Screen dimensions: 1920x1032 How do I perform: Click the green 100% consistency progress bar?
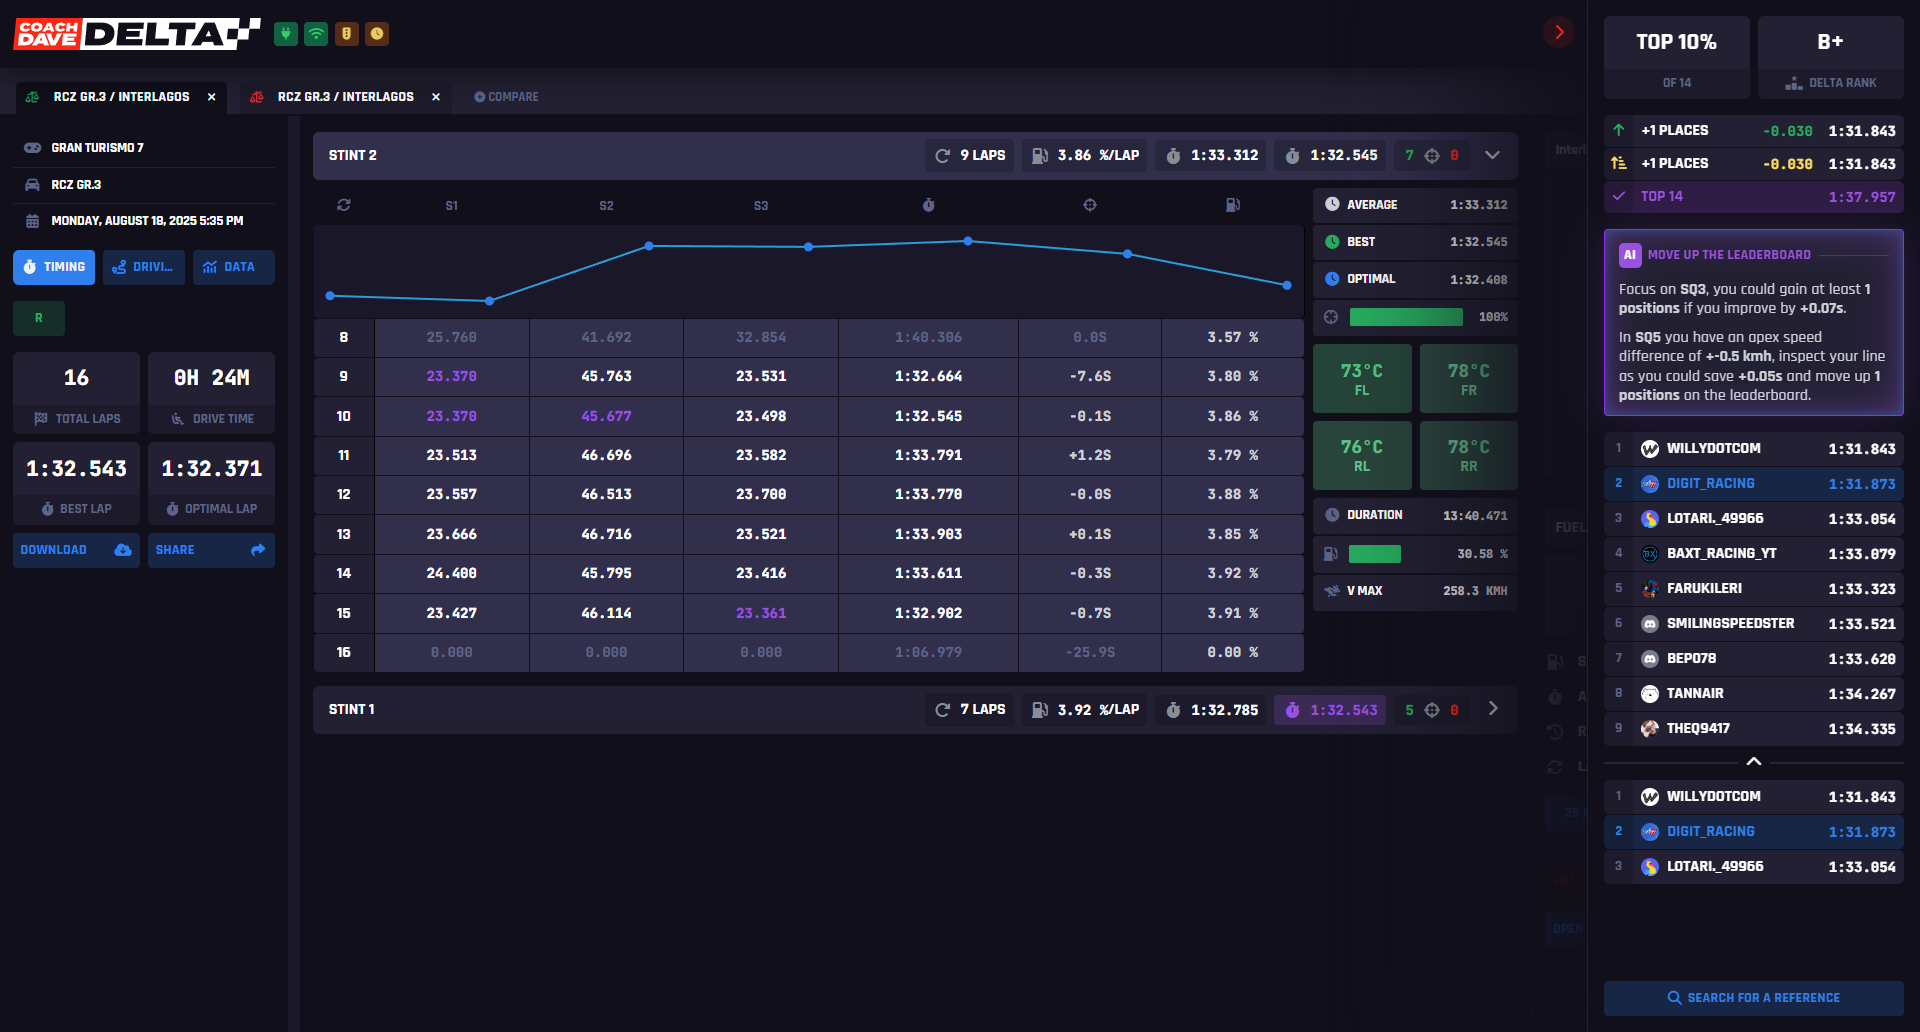coord(1406,317)
